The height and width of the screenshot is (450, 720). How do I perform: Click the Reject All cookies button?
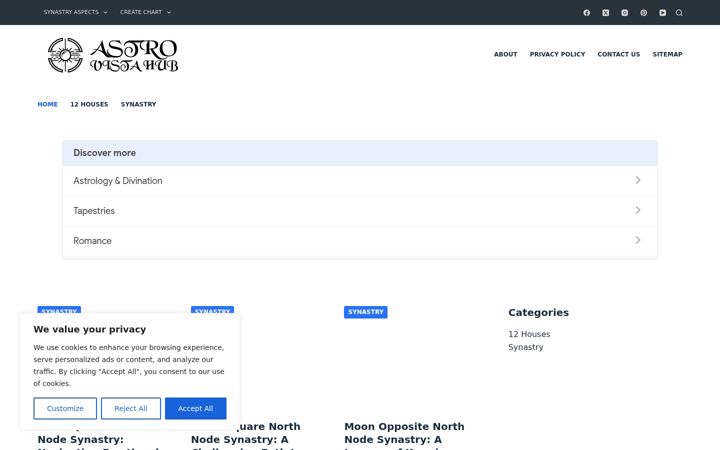tap(131, 408)
